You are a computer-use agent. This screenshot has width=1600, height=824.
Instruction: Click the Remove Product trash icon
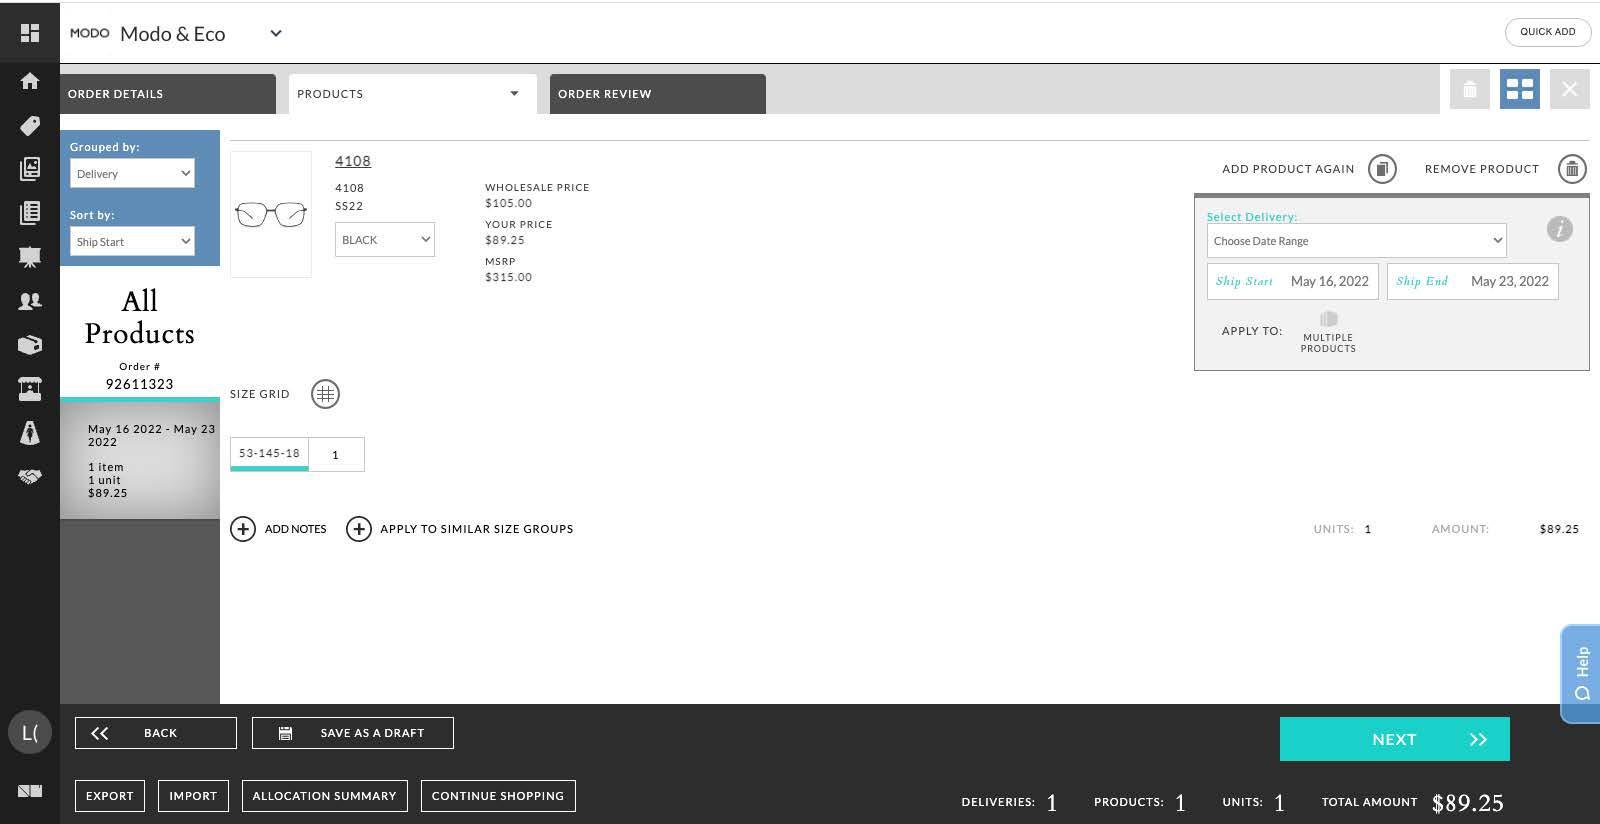tap(1572, 169)
